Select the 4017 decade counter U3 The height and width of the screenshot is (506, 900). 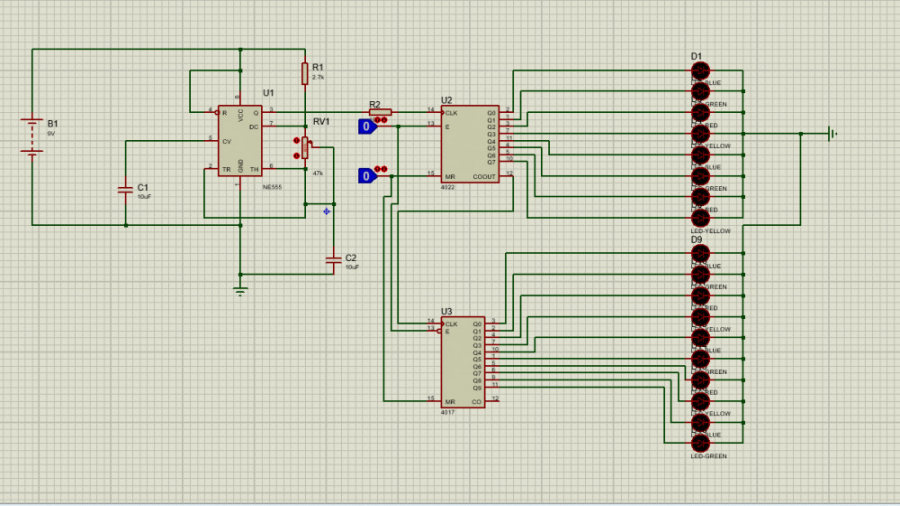click(x=463, y=360)
